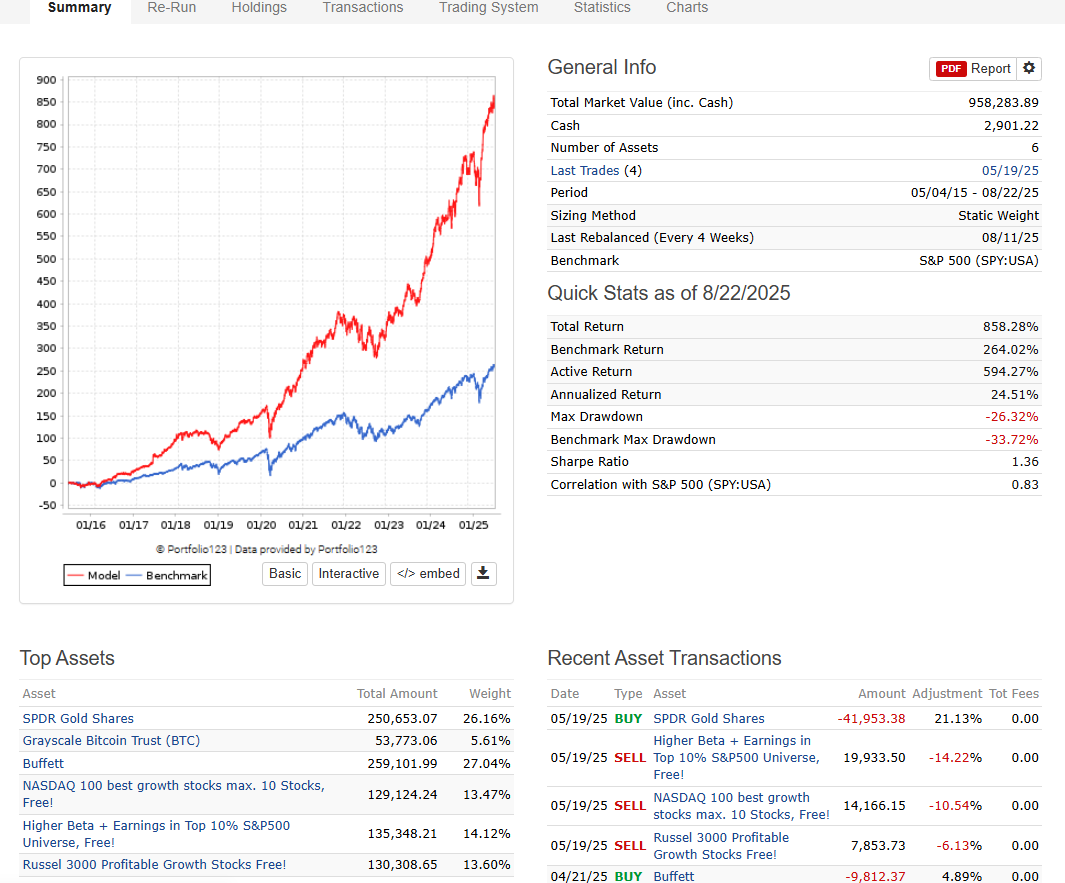Click the Sizing Method value Static Weight
1065x883 pixels.
tap(998, 215)
